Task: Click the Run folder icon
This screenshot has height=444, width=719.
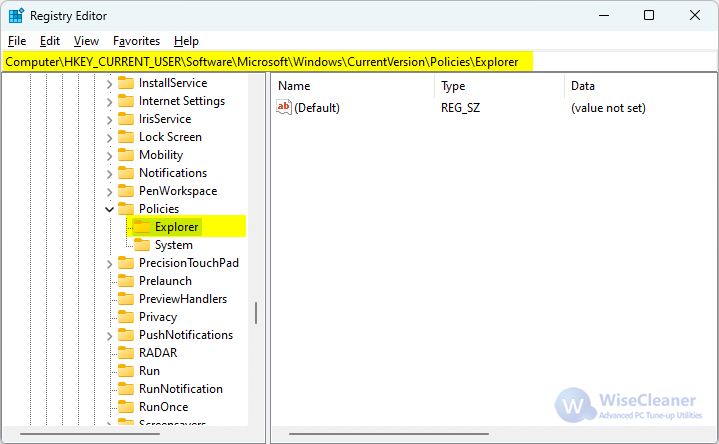Action: point(126,370)
